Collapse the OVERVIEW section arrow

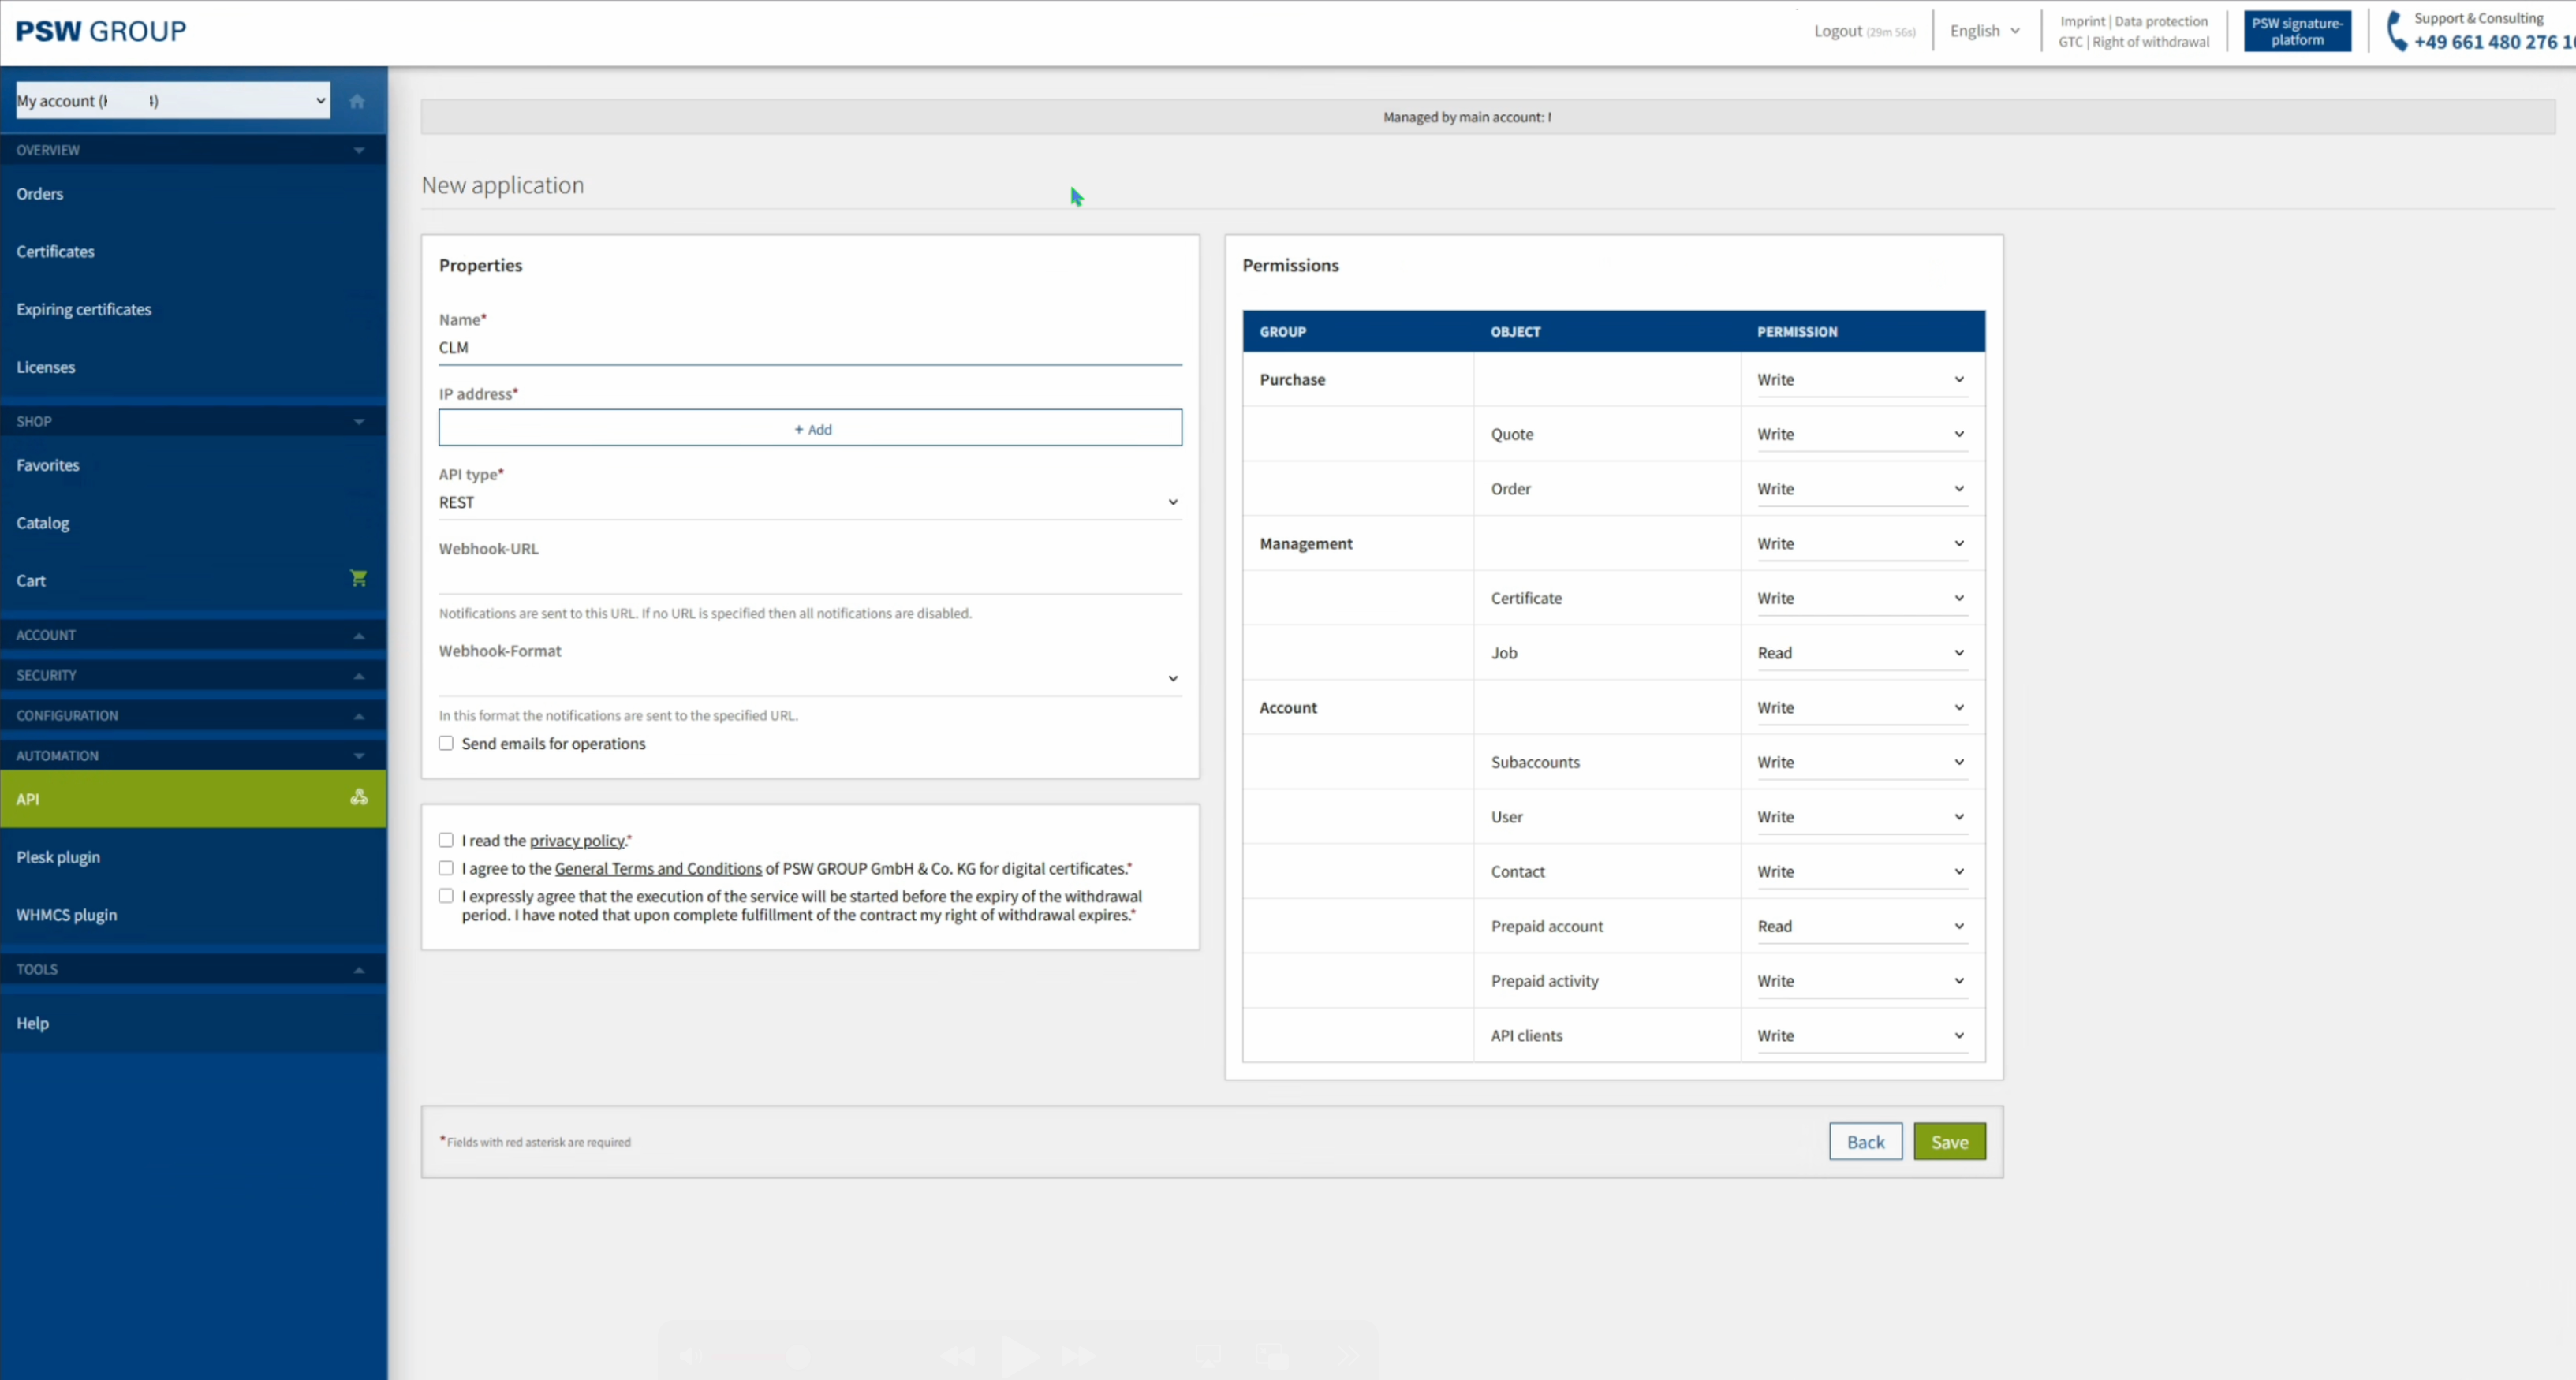coord(359,150)
